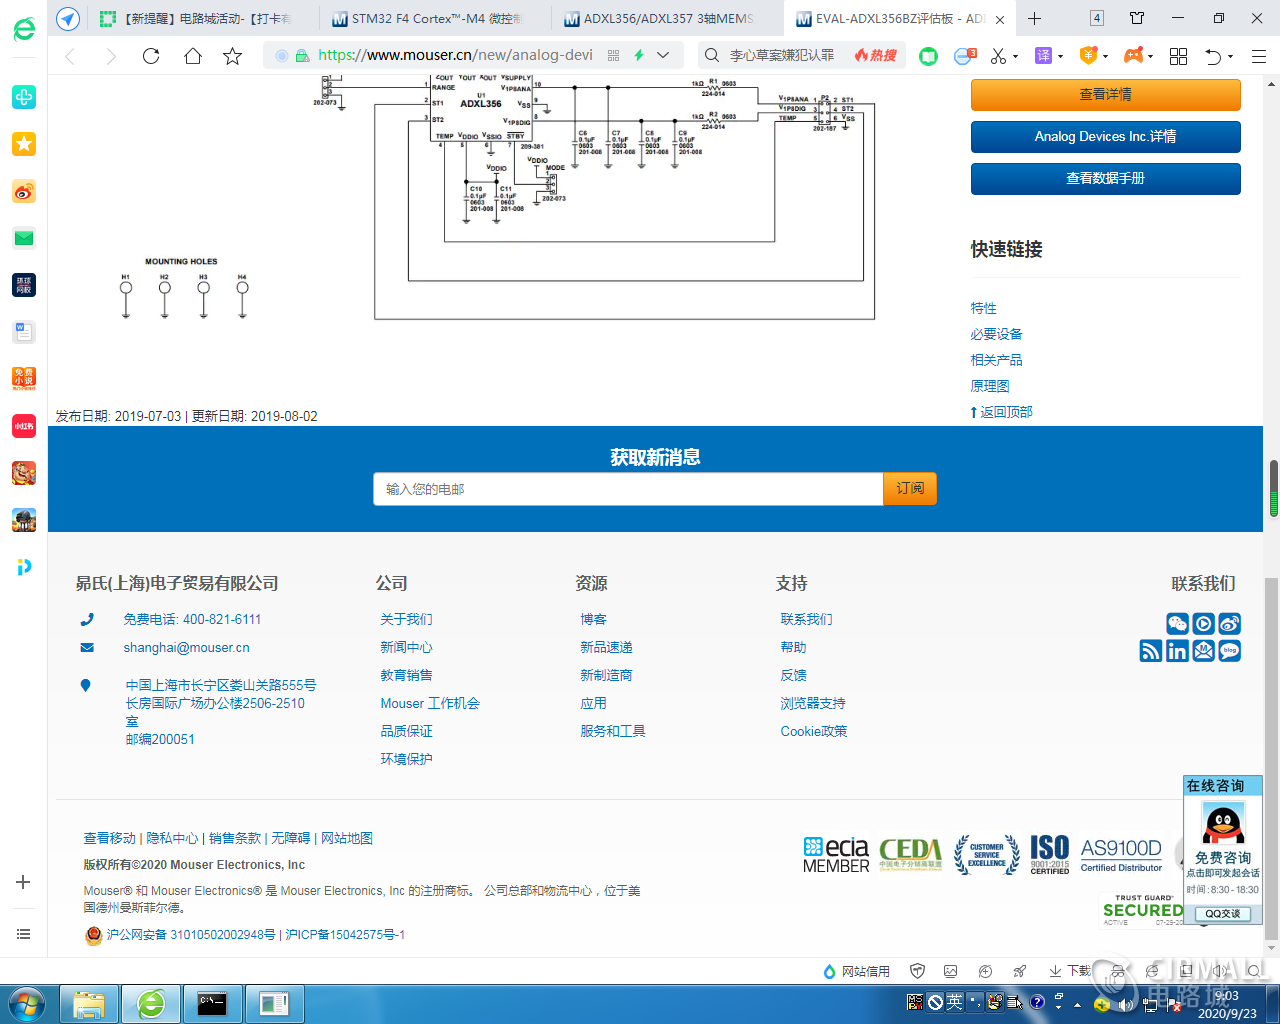
Task: Open the 新闻中心 footer link
Action: [x=406, y=648]
